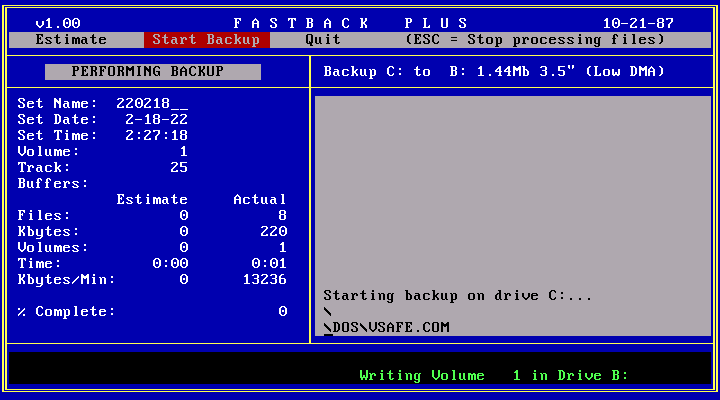Click the Starting backup on drive C: message

click(x=457, y=296)
